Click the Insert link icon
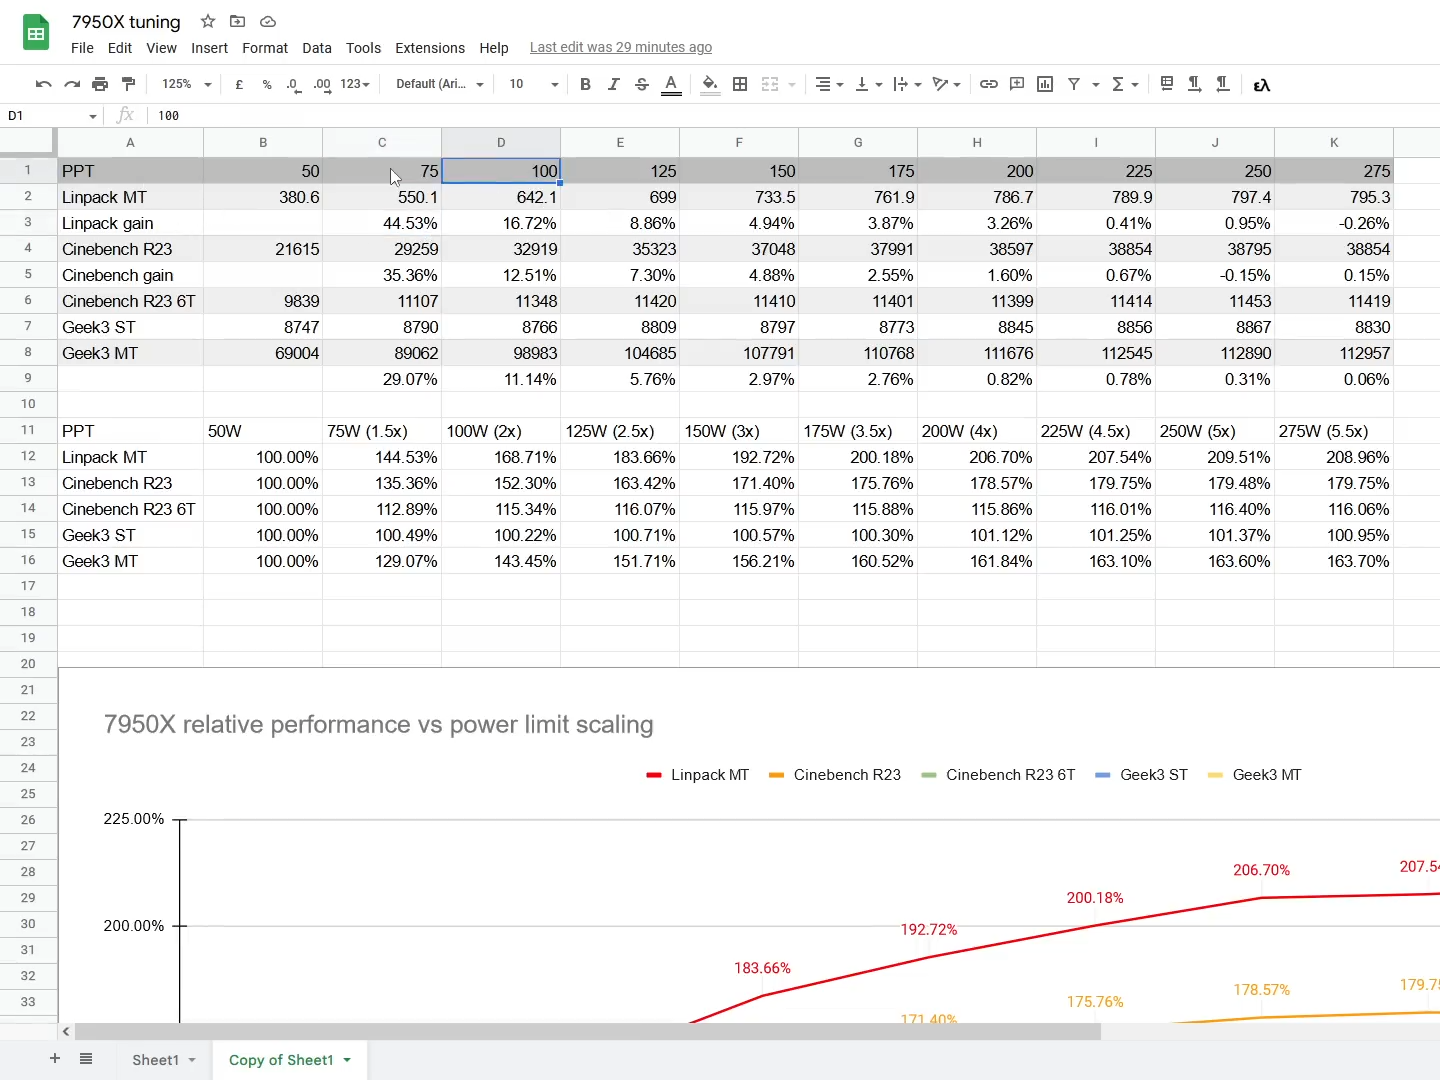The width and height of the screenshot is (1440, 1080). click(988, 85)
